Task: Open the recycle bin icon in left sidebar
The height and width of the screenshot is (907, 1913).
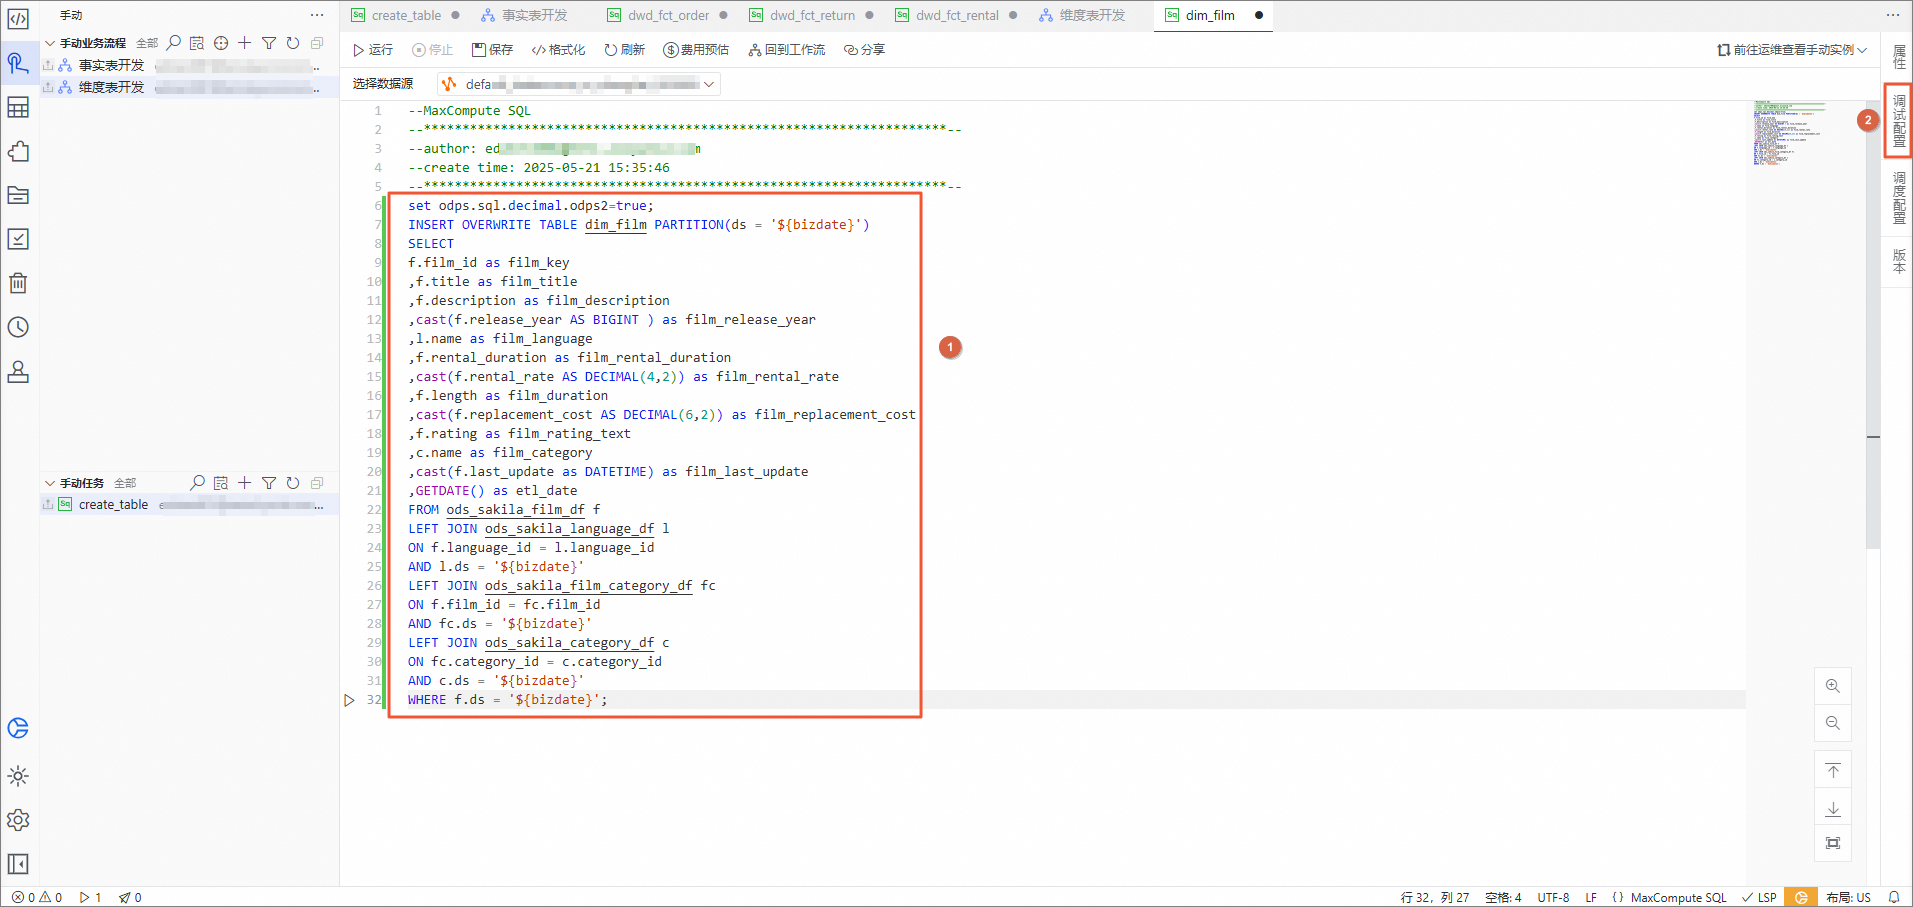Action: 18,283
